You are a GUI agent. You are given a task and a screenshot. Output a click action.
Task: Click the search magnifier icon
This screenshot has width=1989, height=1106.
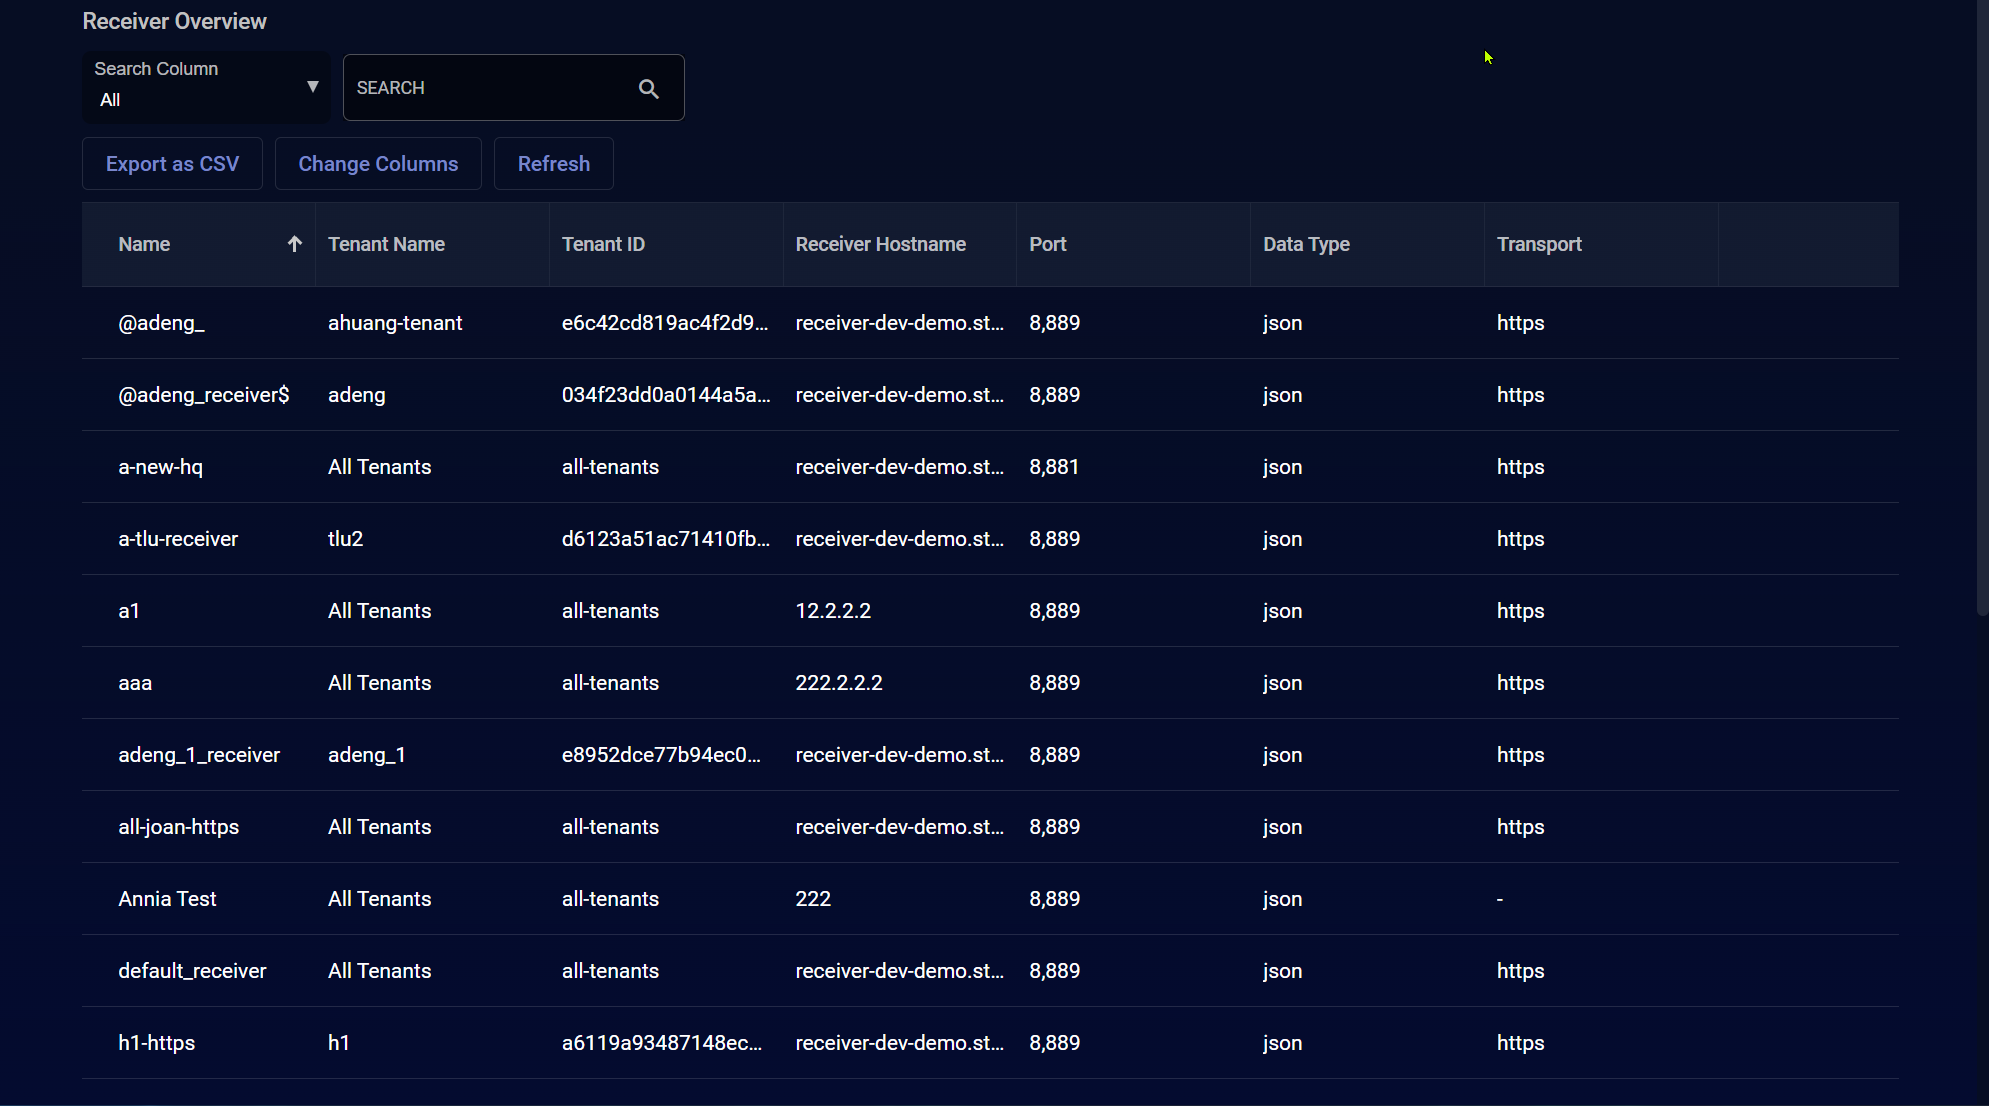tap(648, 89)
